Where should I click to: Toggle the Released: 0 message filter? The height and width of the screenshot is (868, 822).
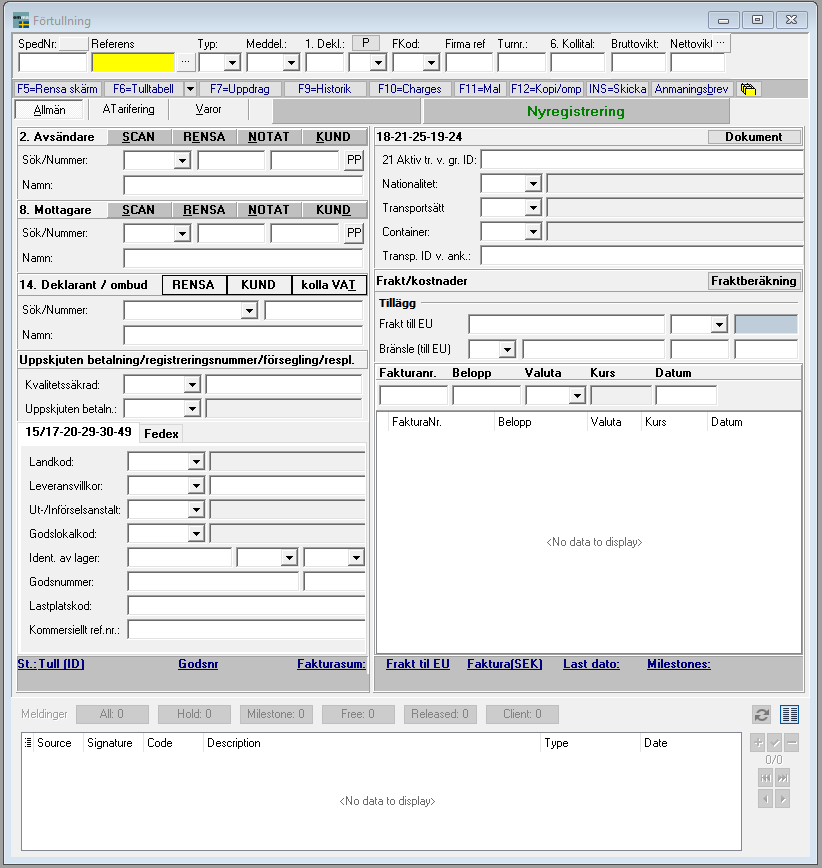pos(442,714)
